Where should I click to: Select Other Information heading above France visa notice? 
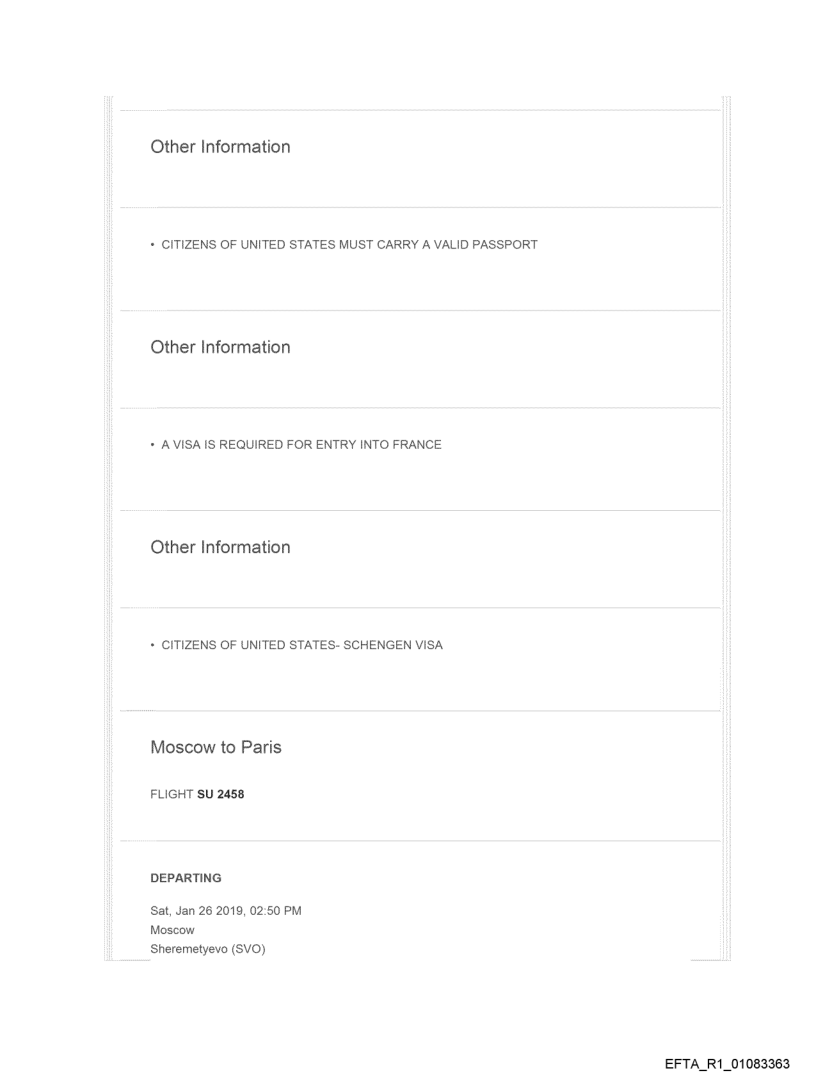(220, 348)
